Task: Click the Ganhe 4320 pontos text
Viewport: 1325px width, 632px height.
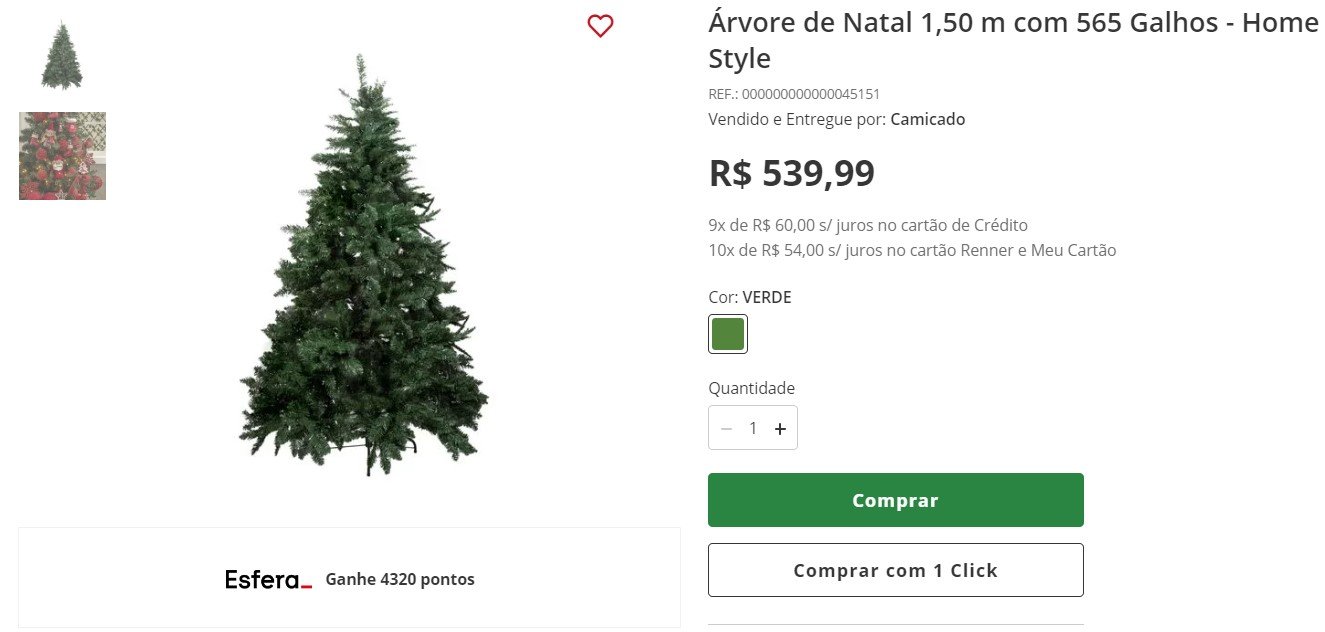Action: (400, 579)
